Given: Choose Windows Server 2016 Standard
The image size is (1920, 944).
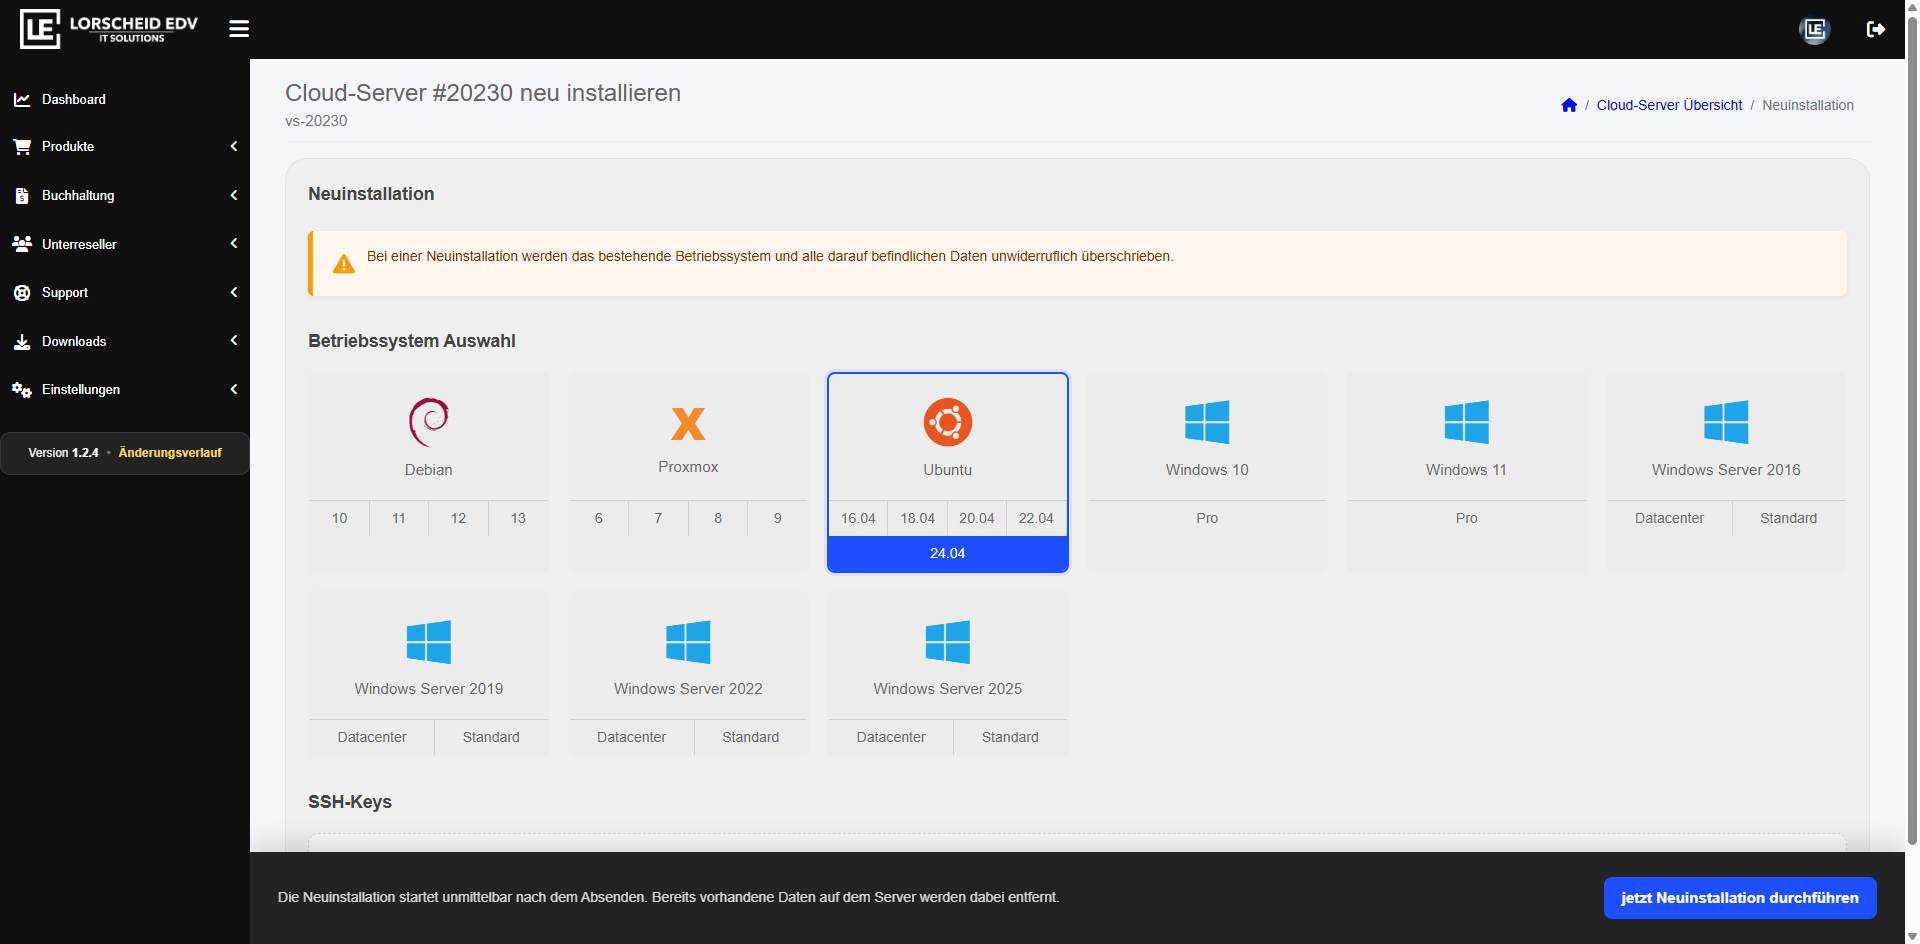Looking at the screenshot, I should click(1789, 518).
